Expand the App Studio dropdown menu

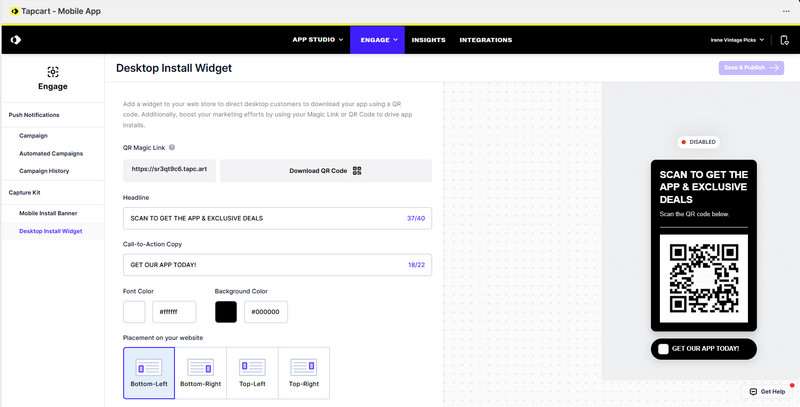point(317,40)
